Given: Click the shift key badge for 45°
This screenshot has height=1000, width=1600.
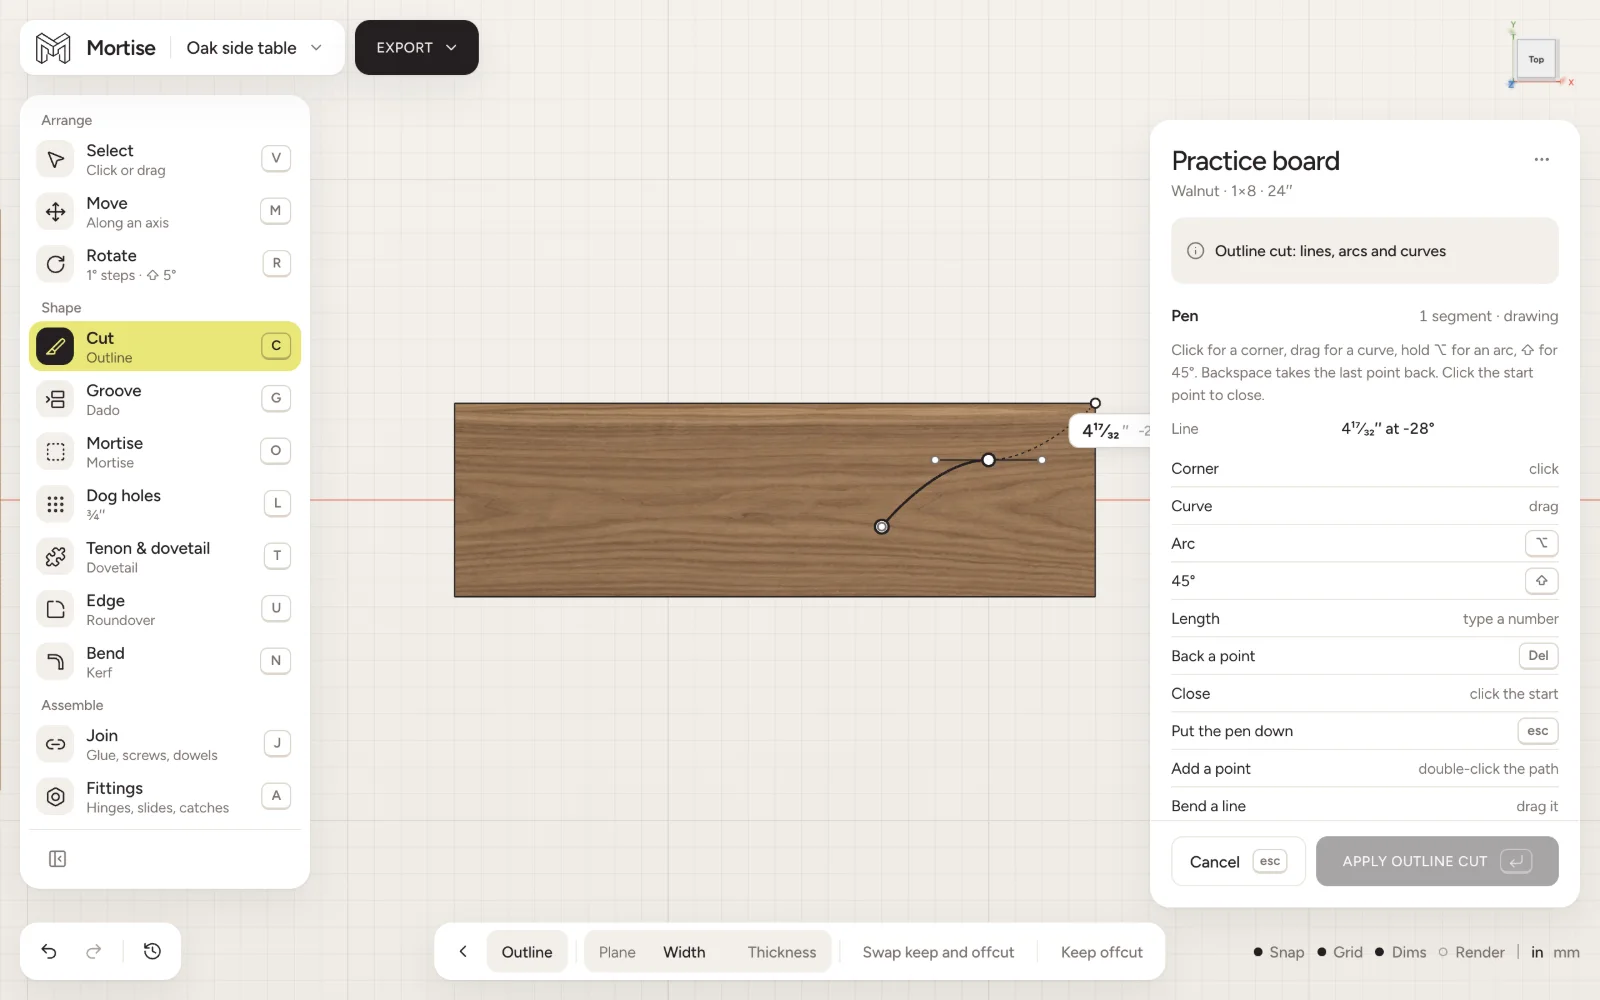Looking at the screenshot, I should tap(1541, 581).
